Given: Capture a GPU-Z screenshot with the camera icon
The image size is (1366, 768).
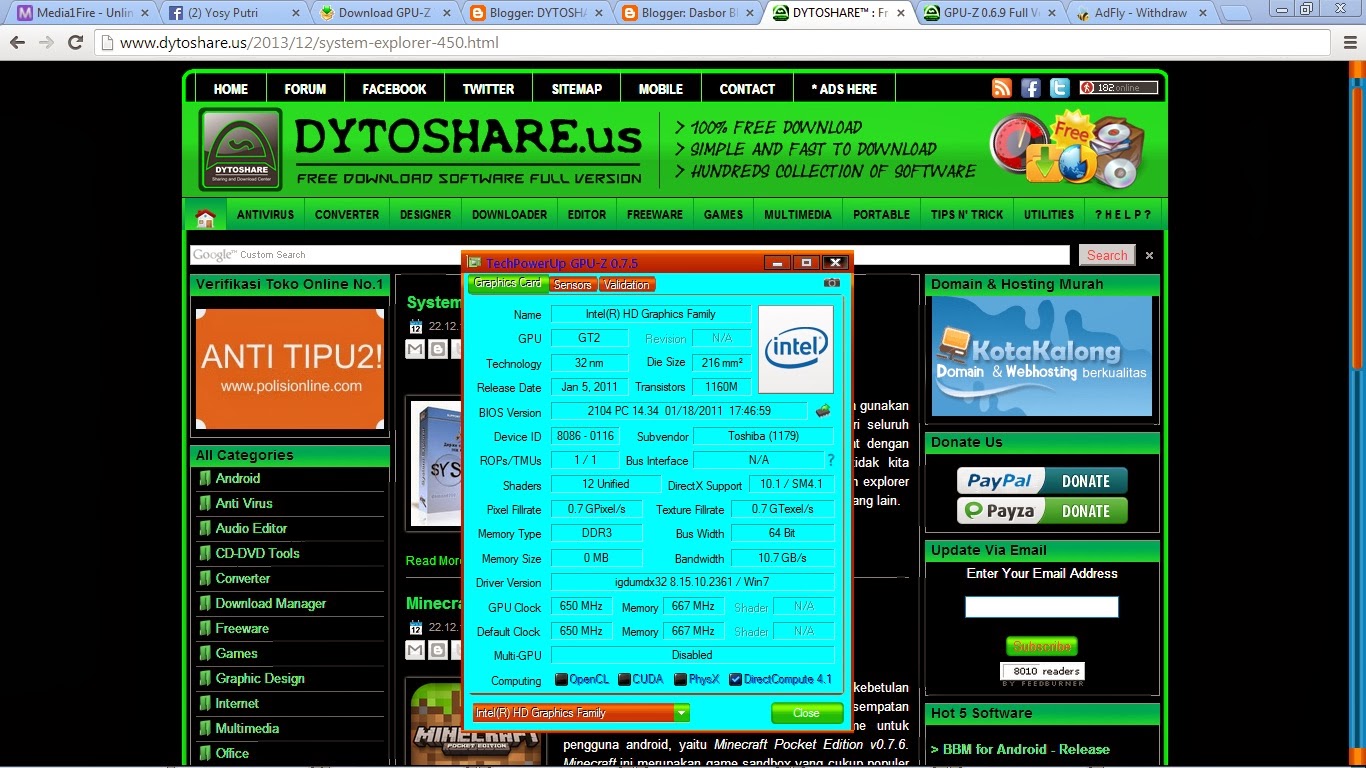Looking at the screenshot, I should coord(831,283).
